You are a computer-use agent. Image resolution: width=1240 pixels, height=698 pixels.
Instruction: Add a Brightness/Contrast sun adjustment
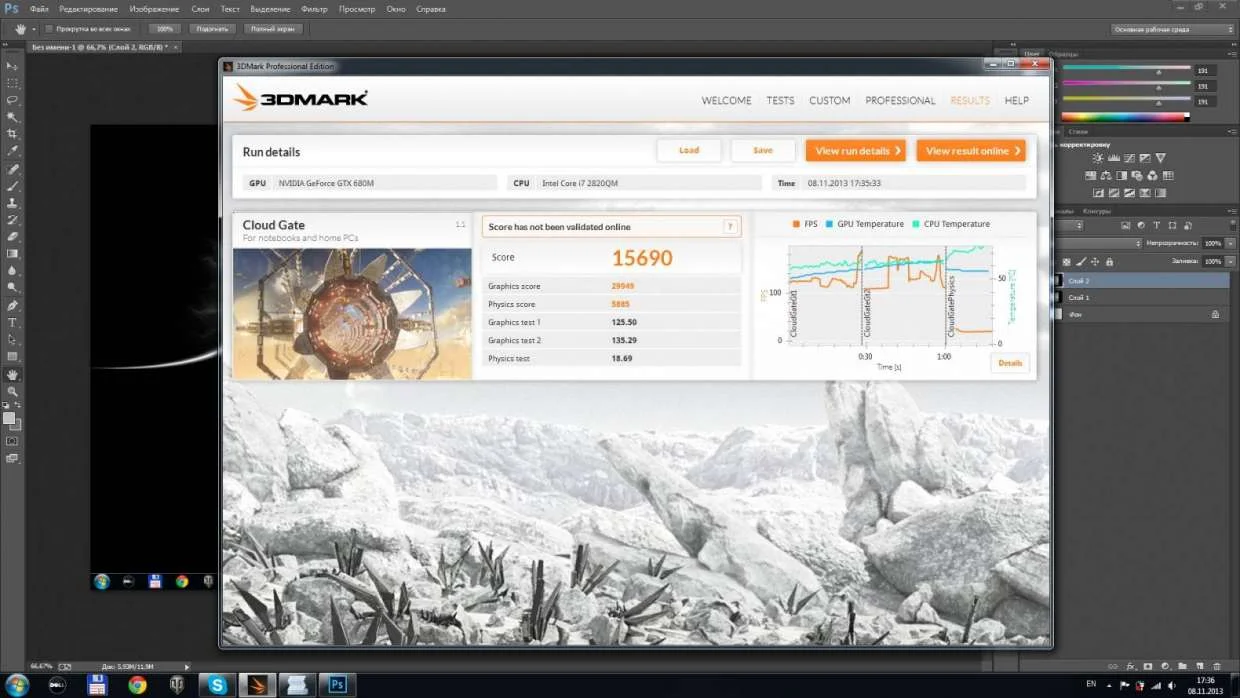[x=1098, y=158]
